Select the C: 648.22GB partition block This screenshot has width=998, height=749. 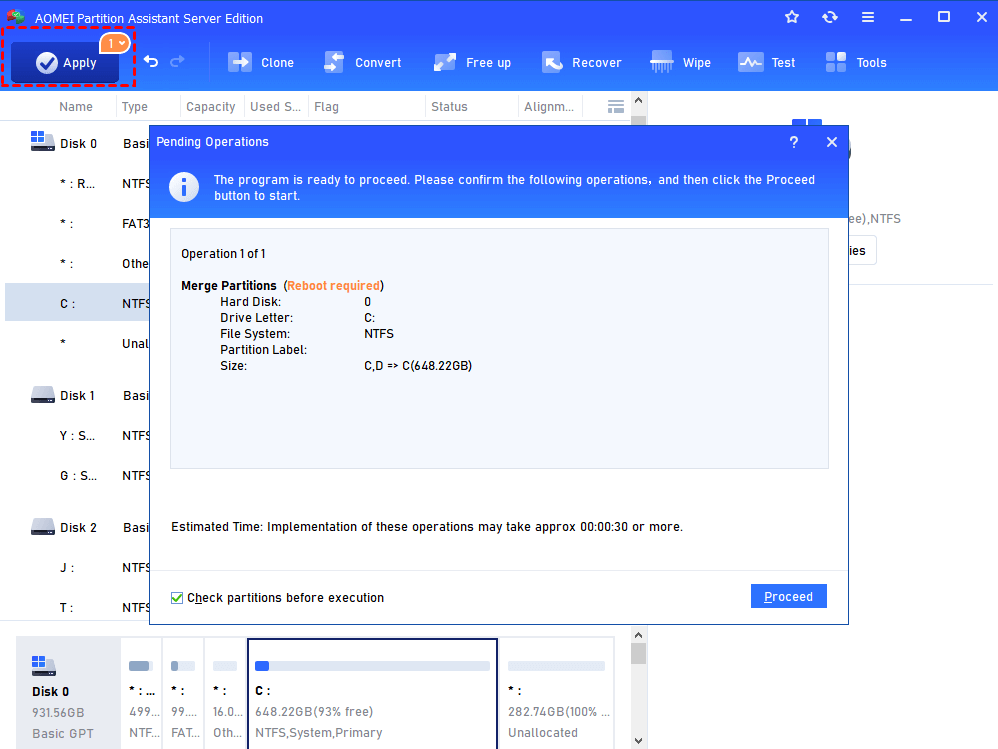click(372, 694)
